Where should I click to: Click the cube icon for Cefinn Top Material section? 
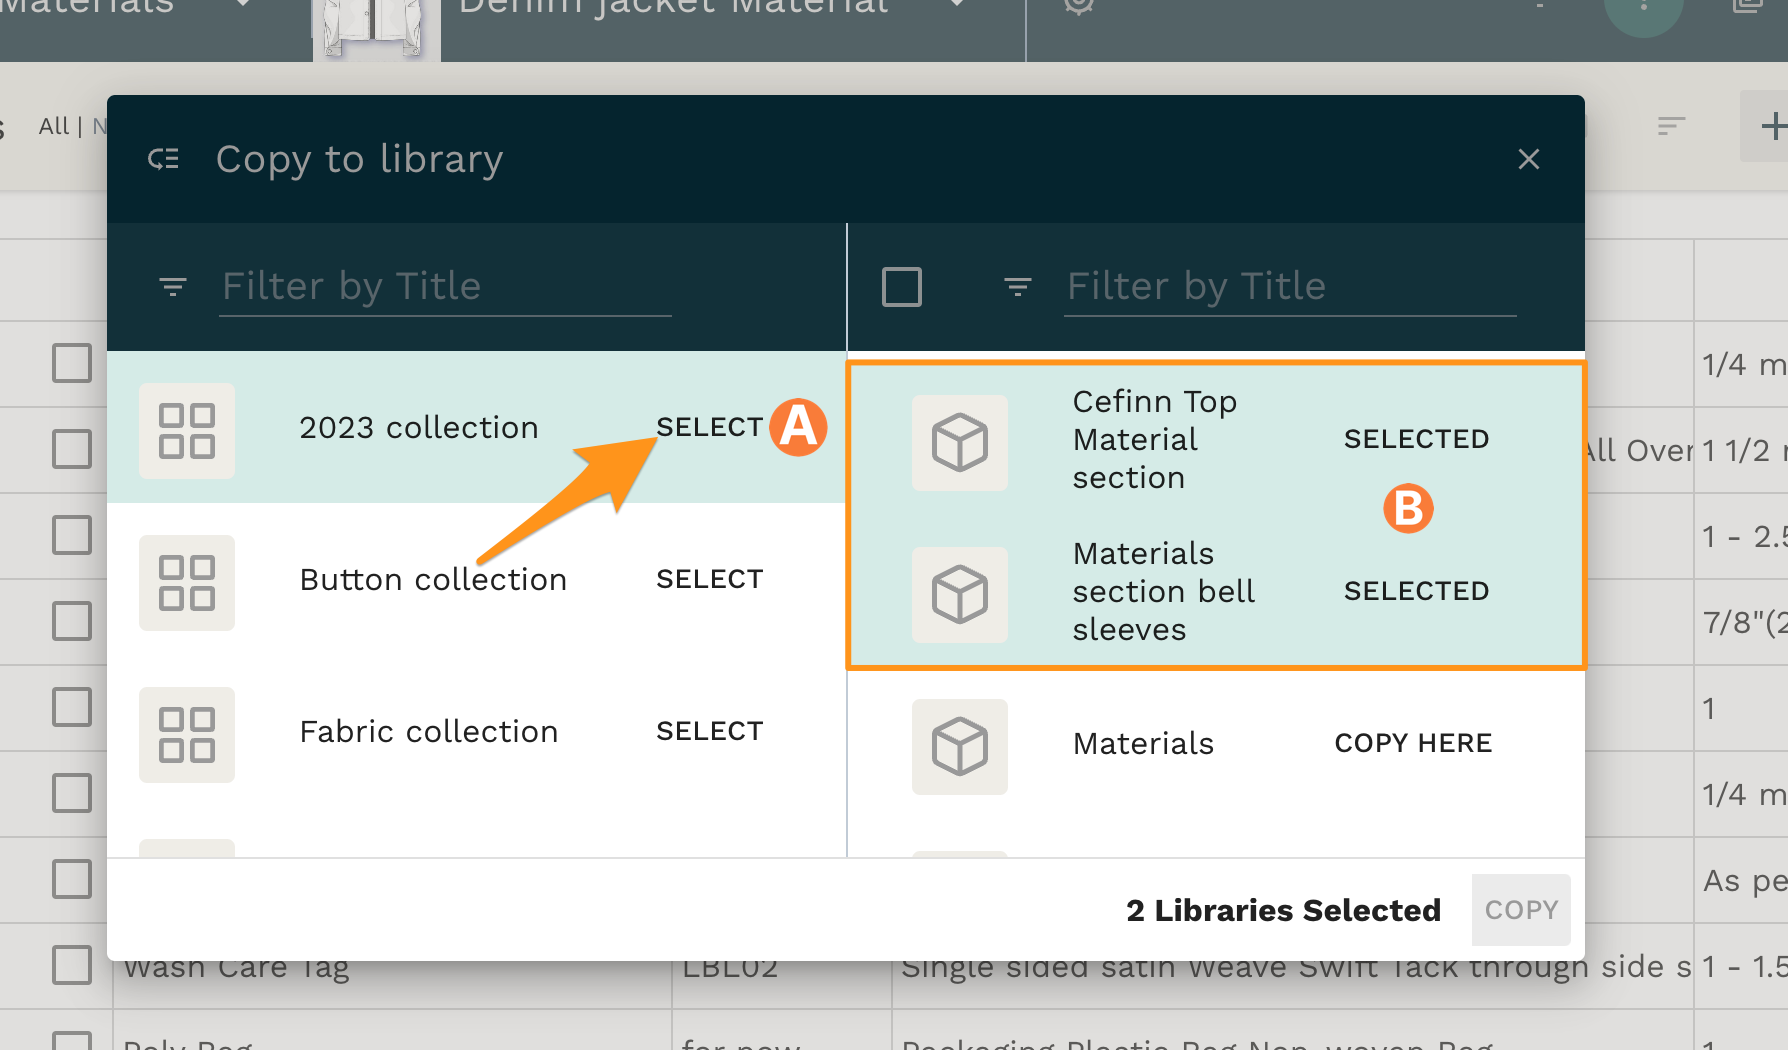click(x=959, y=442)
